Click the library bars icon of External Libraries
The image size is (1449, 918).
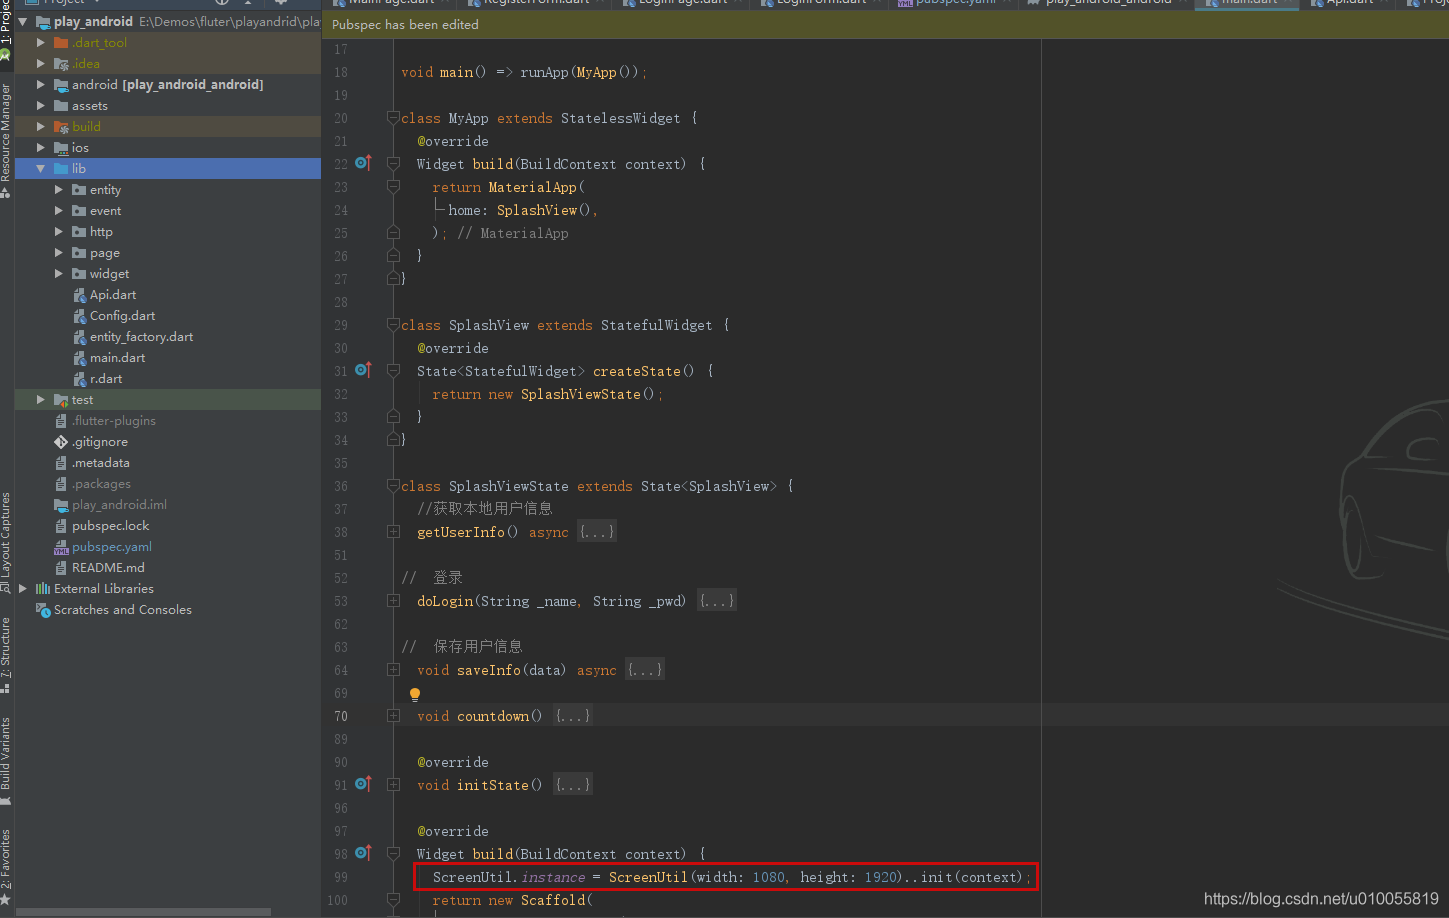tap(43, 589)
